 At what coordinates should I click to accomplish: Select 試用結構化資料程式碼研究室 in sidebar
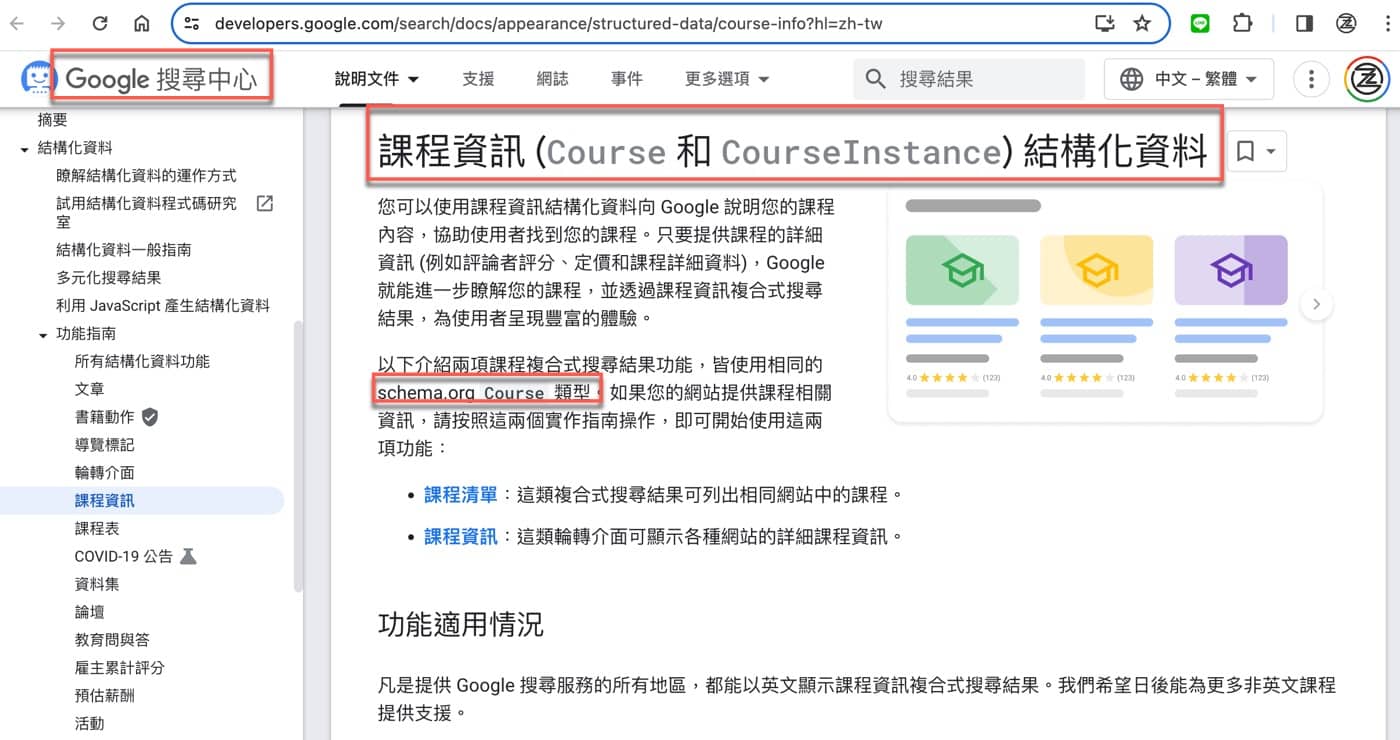pyautogui.click(x=146, y=212)
